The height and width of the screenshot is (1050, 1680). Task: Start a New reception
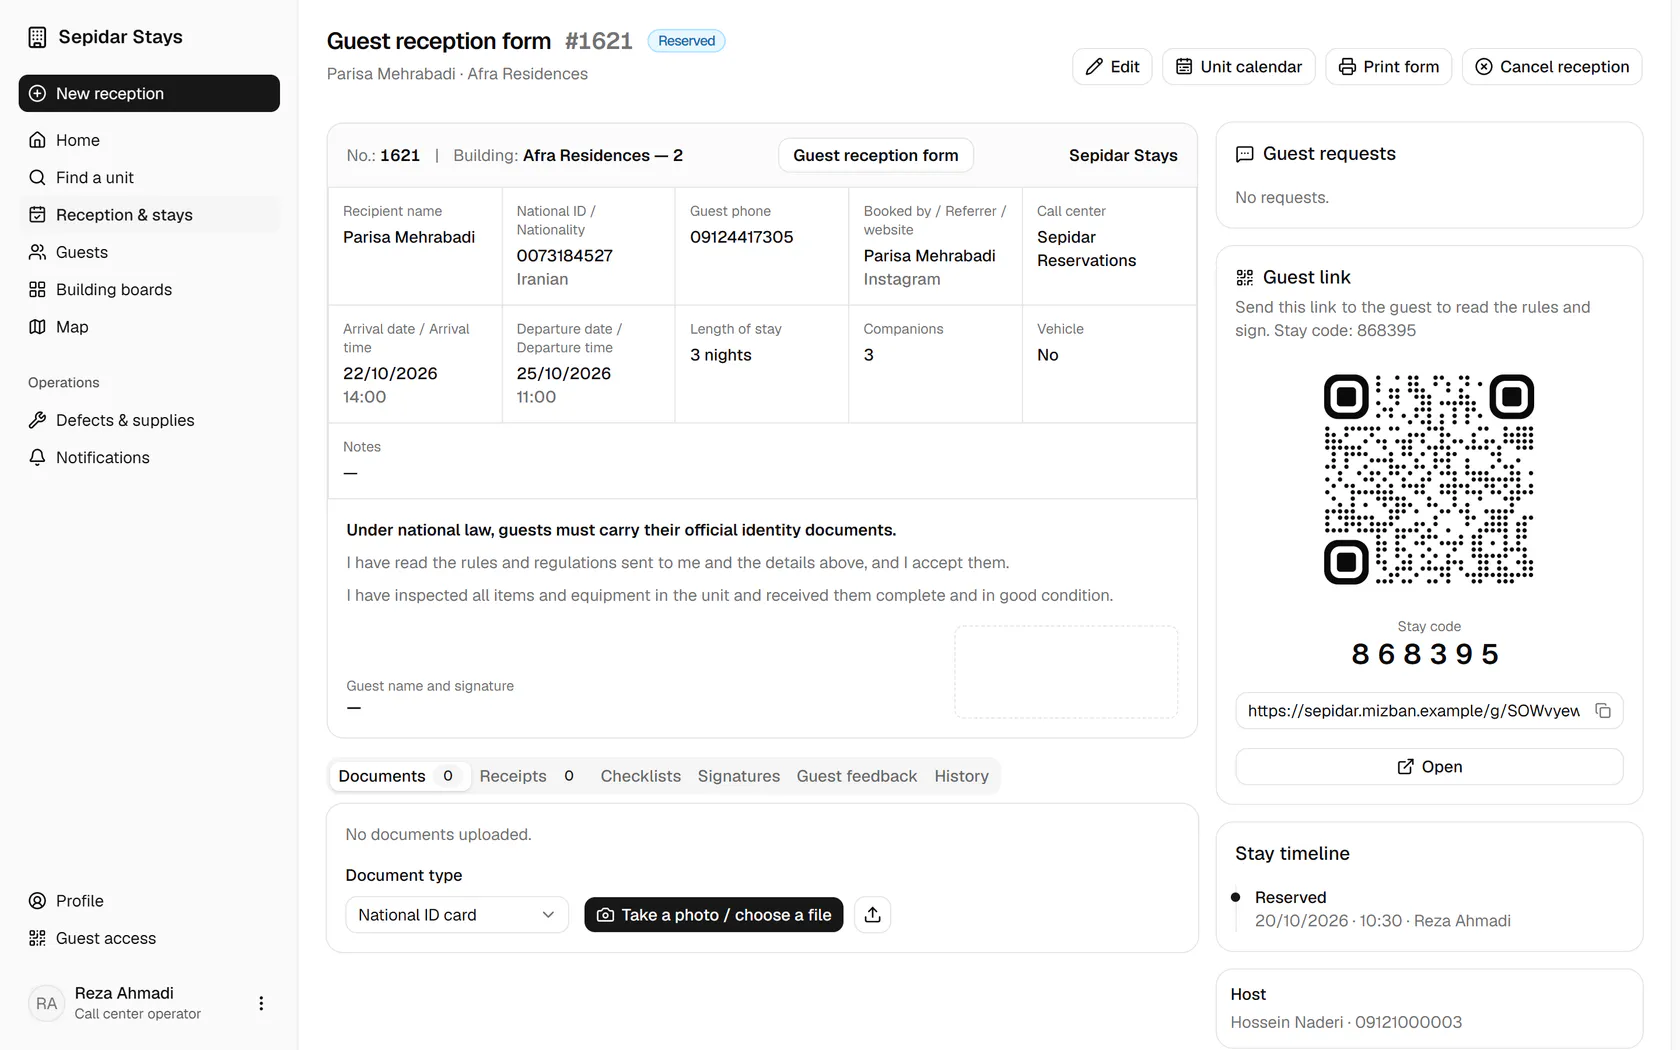149,93
